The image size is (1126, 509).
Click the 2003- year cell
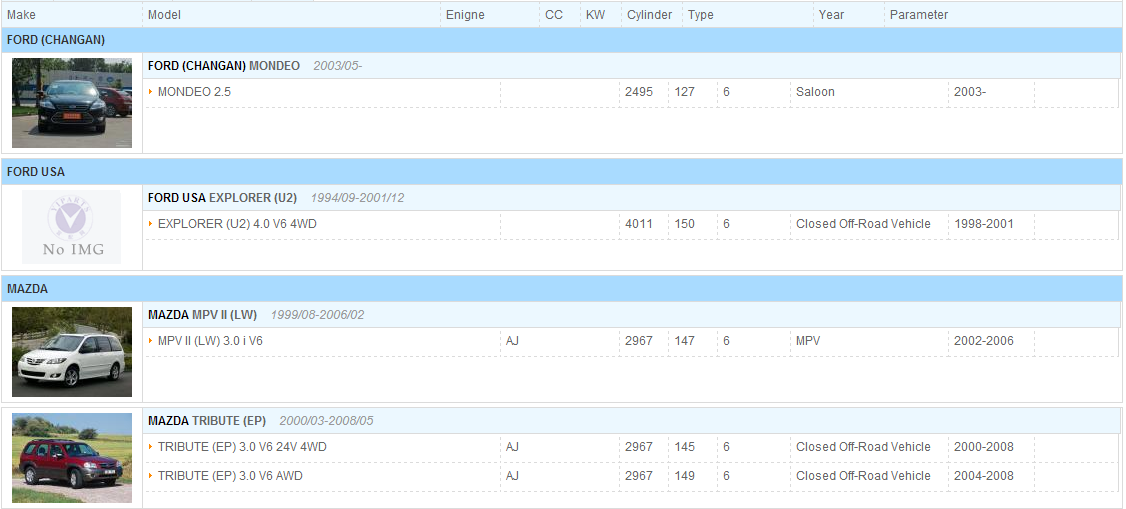[970, 92]
